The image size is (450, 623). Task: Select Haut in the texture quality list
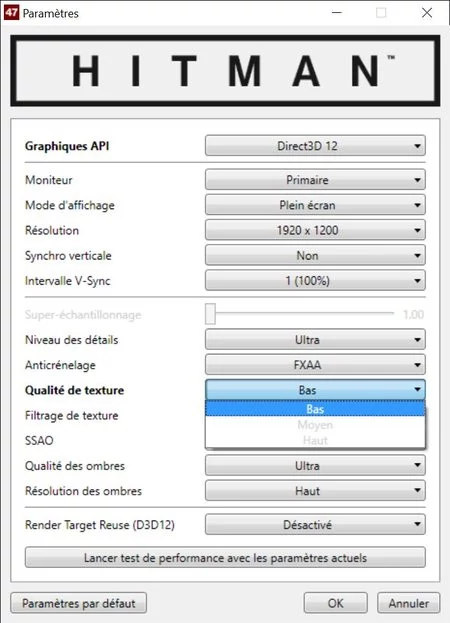(x=315, y=440)
